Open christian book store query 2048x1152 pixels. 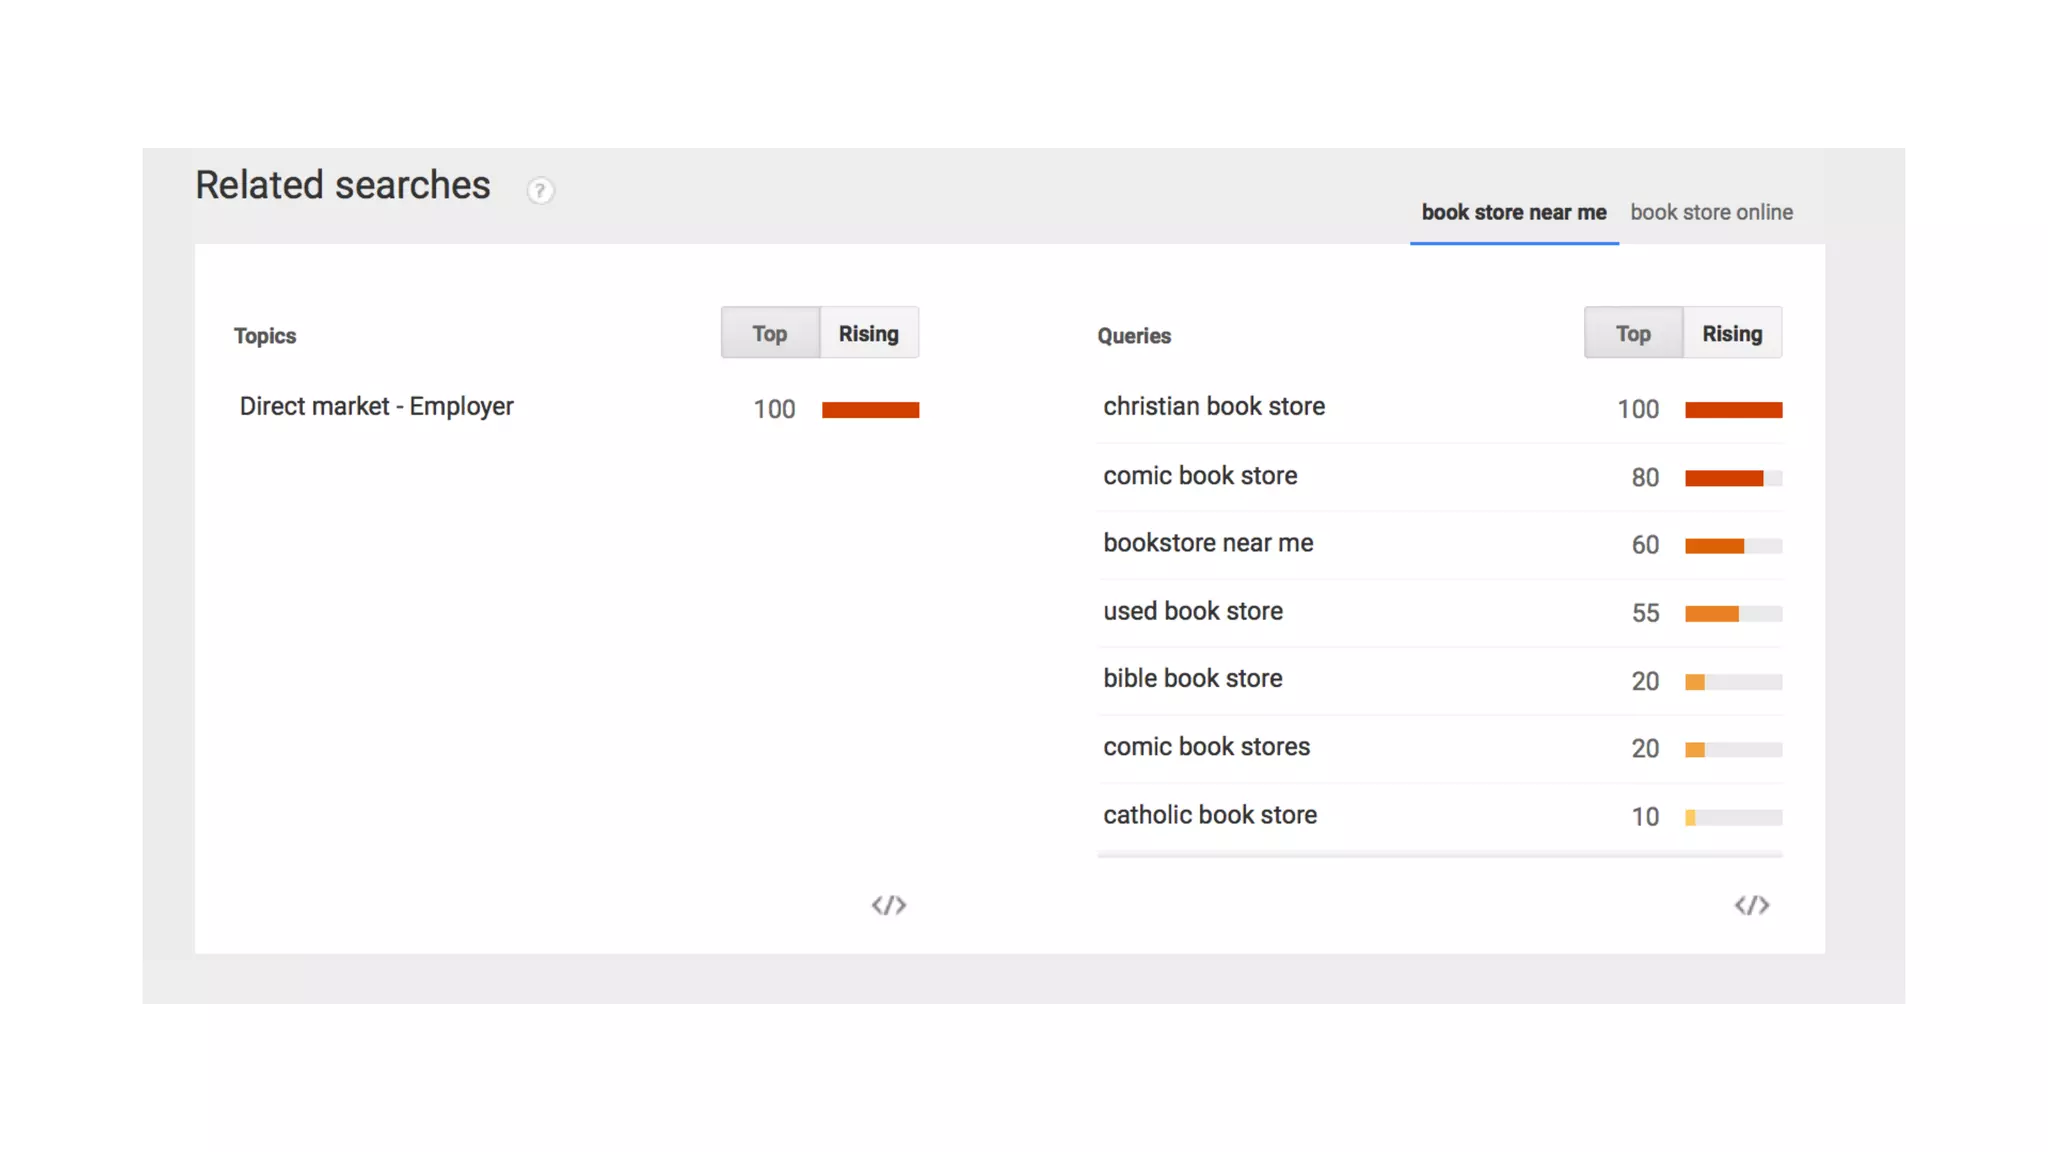pyautogui.click(x=1214, y=407)
